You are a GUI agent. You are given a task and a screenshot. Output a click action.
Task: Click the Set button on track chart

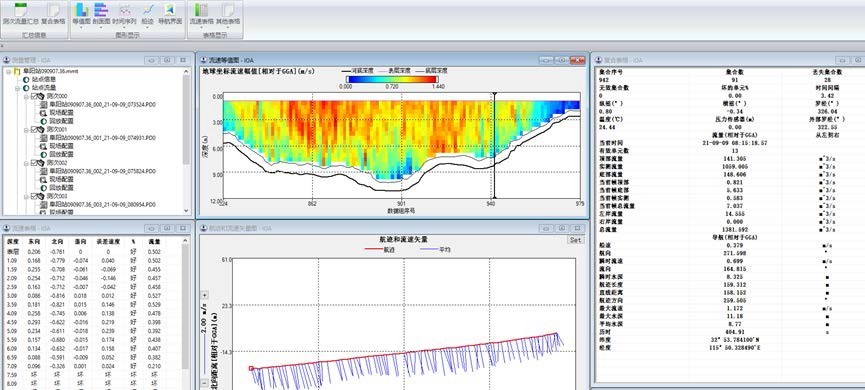pyautogui.click(x=575, y=240)
